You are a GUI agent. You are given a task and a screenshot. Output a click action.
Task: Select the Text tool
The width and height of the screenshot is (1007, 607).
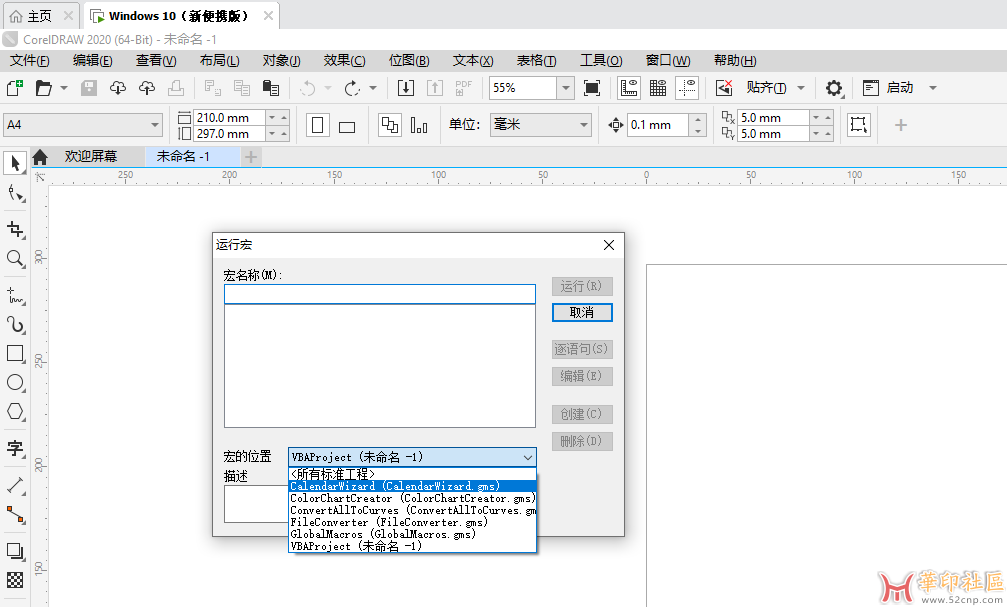click(x=16, y=448)
